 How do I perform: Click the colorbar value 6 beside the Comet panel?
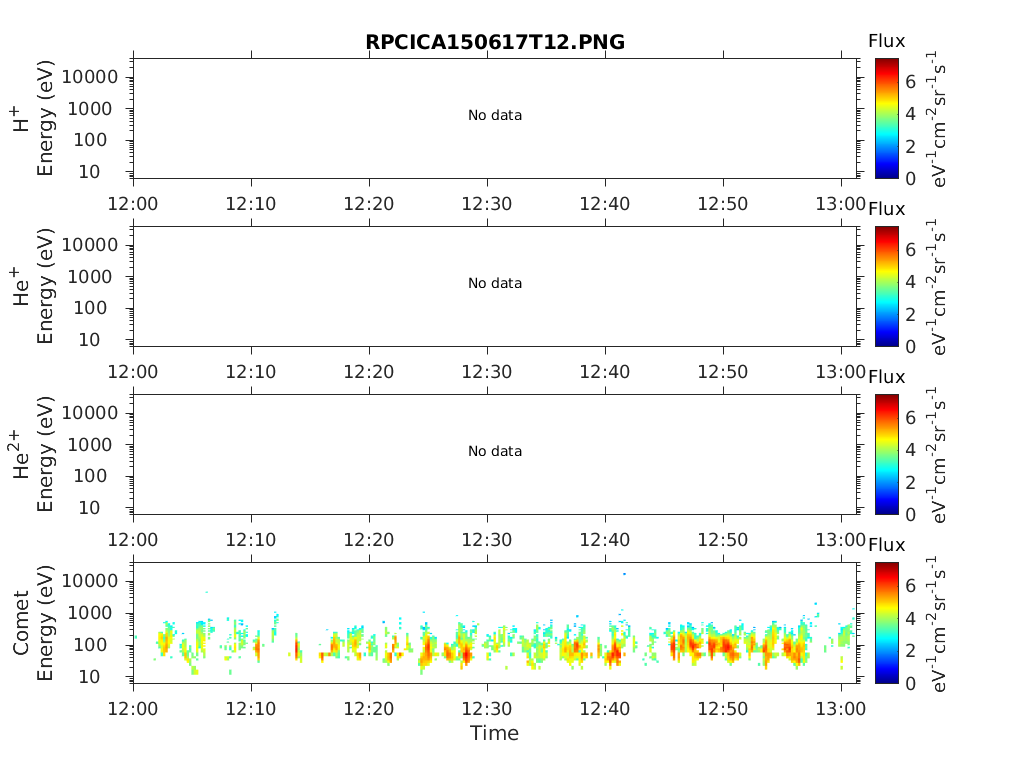[910, 586]
